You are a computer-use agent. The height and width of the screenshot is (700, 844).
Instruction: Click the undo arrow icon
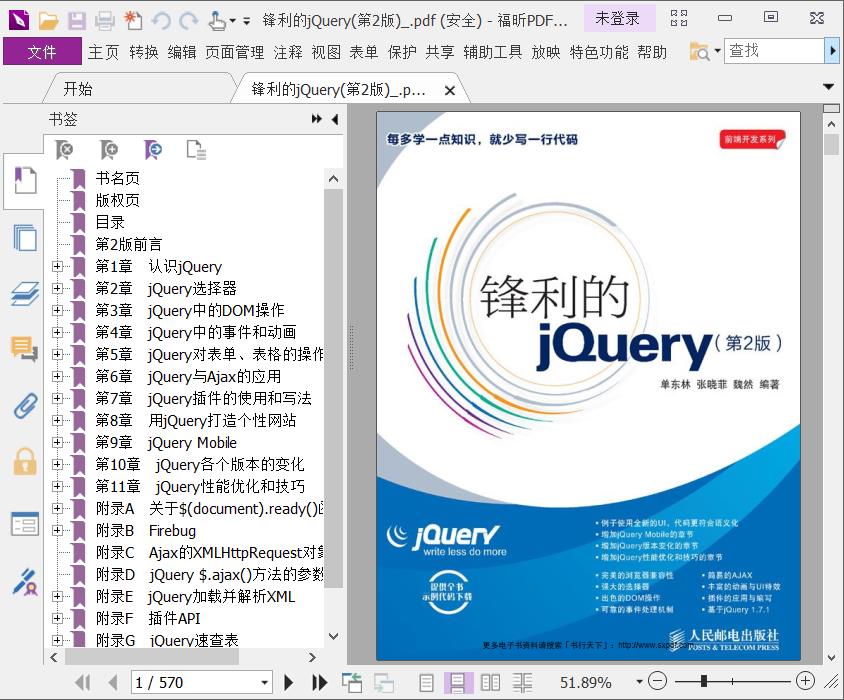pyautogui.click(x=161, y=20)
